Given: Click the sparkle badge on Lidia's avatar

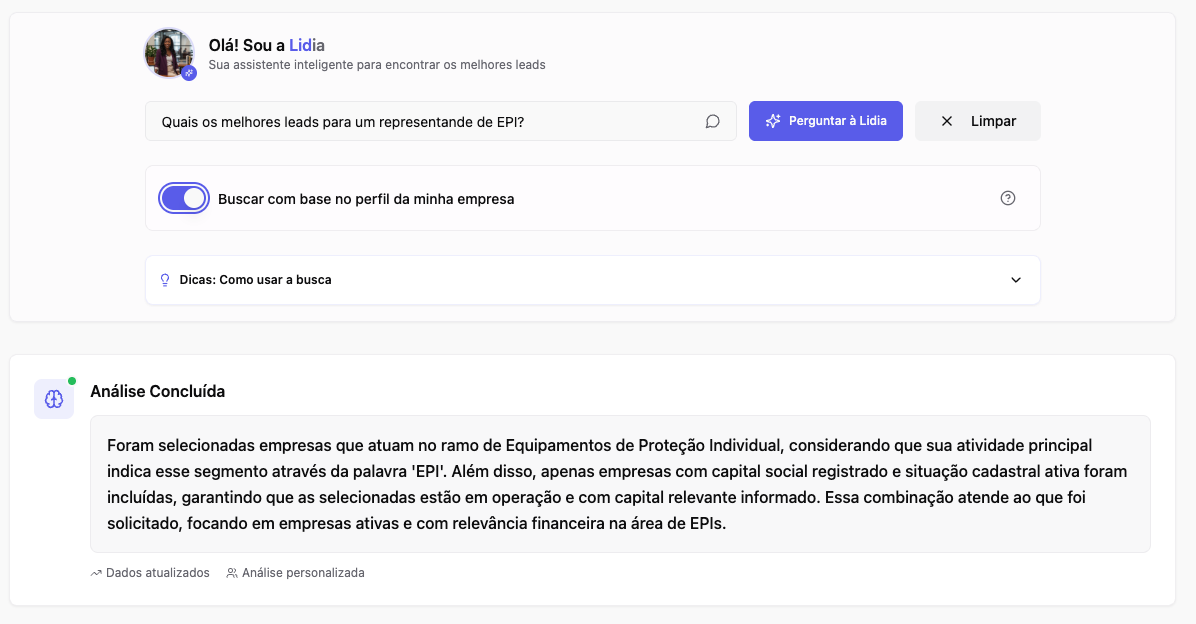Looking at the screenshot, I should click(189, 72).
